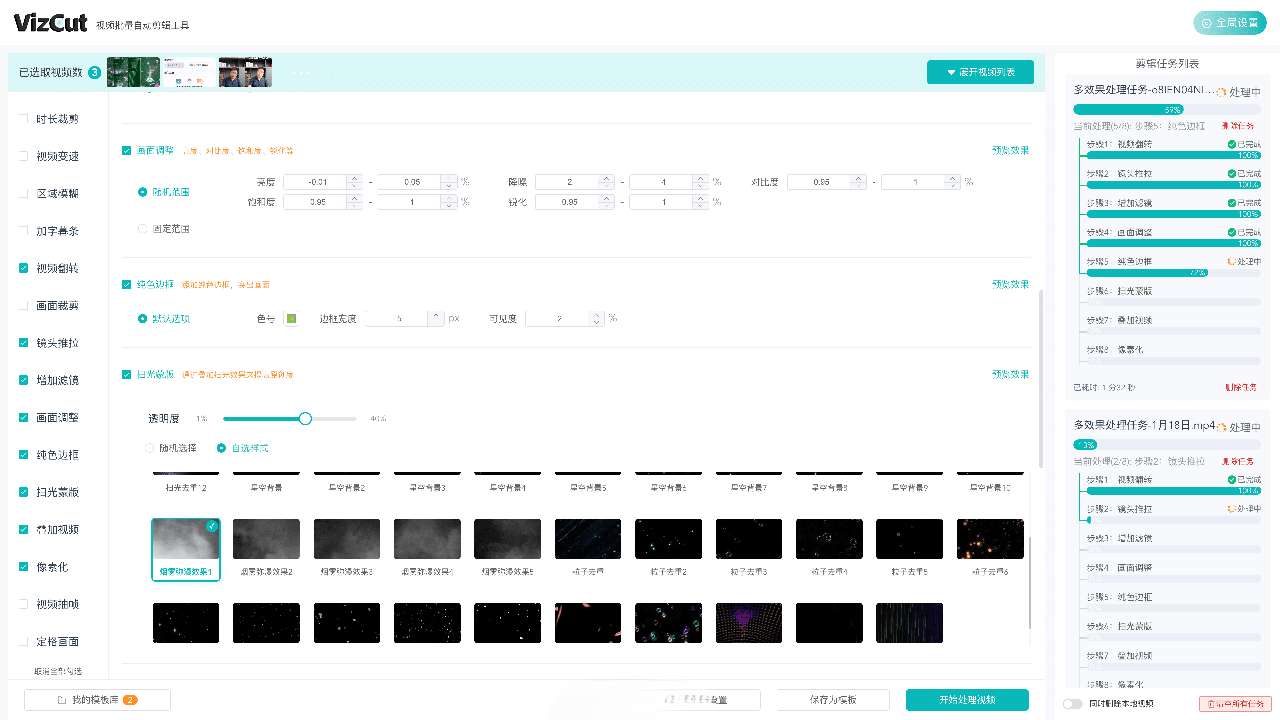Open the green border color swatch
The image size is (1280, 720).
click(291, 319)
